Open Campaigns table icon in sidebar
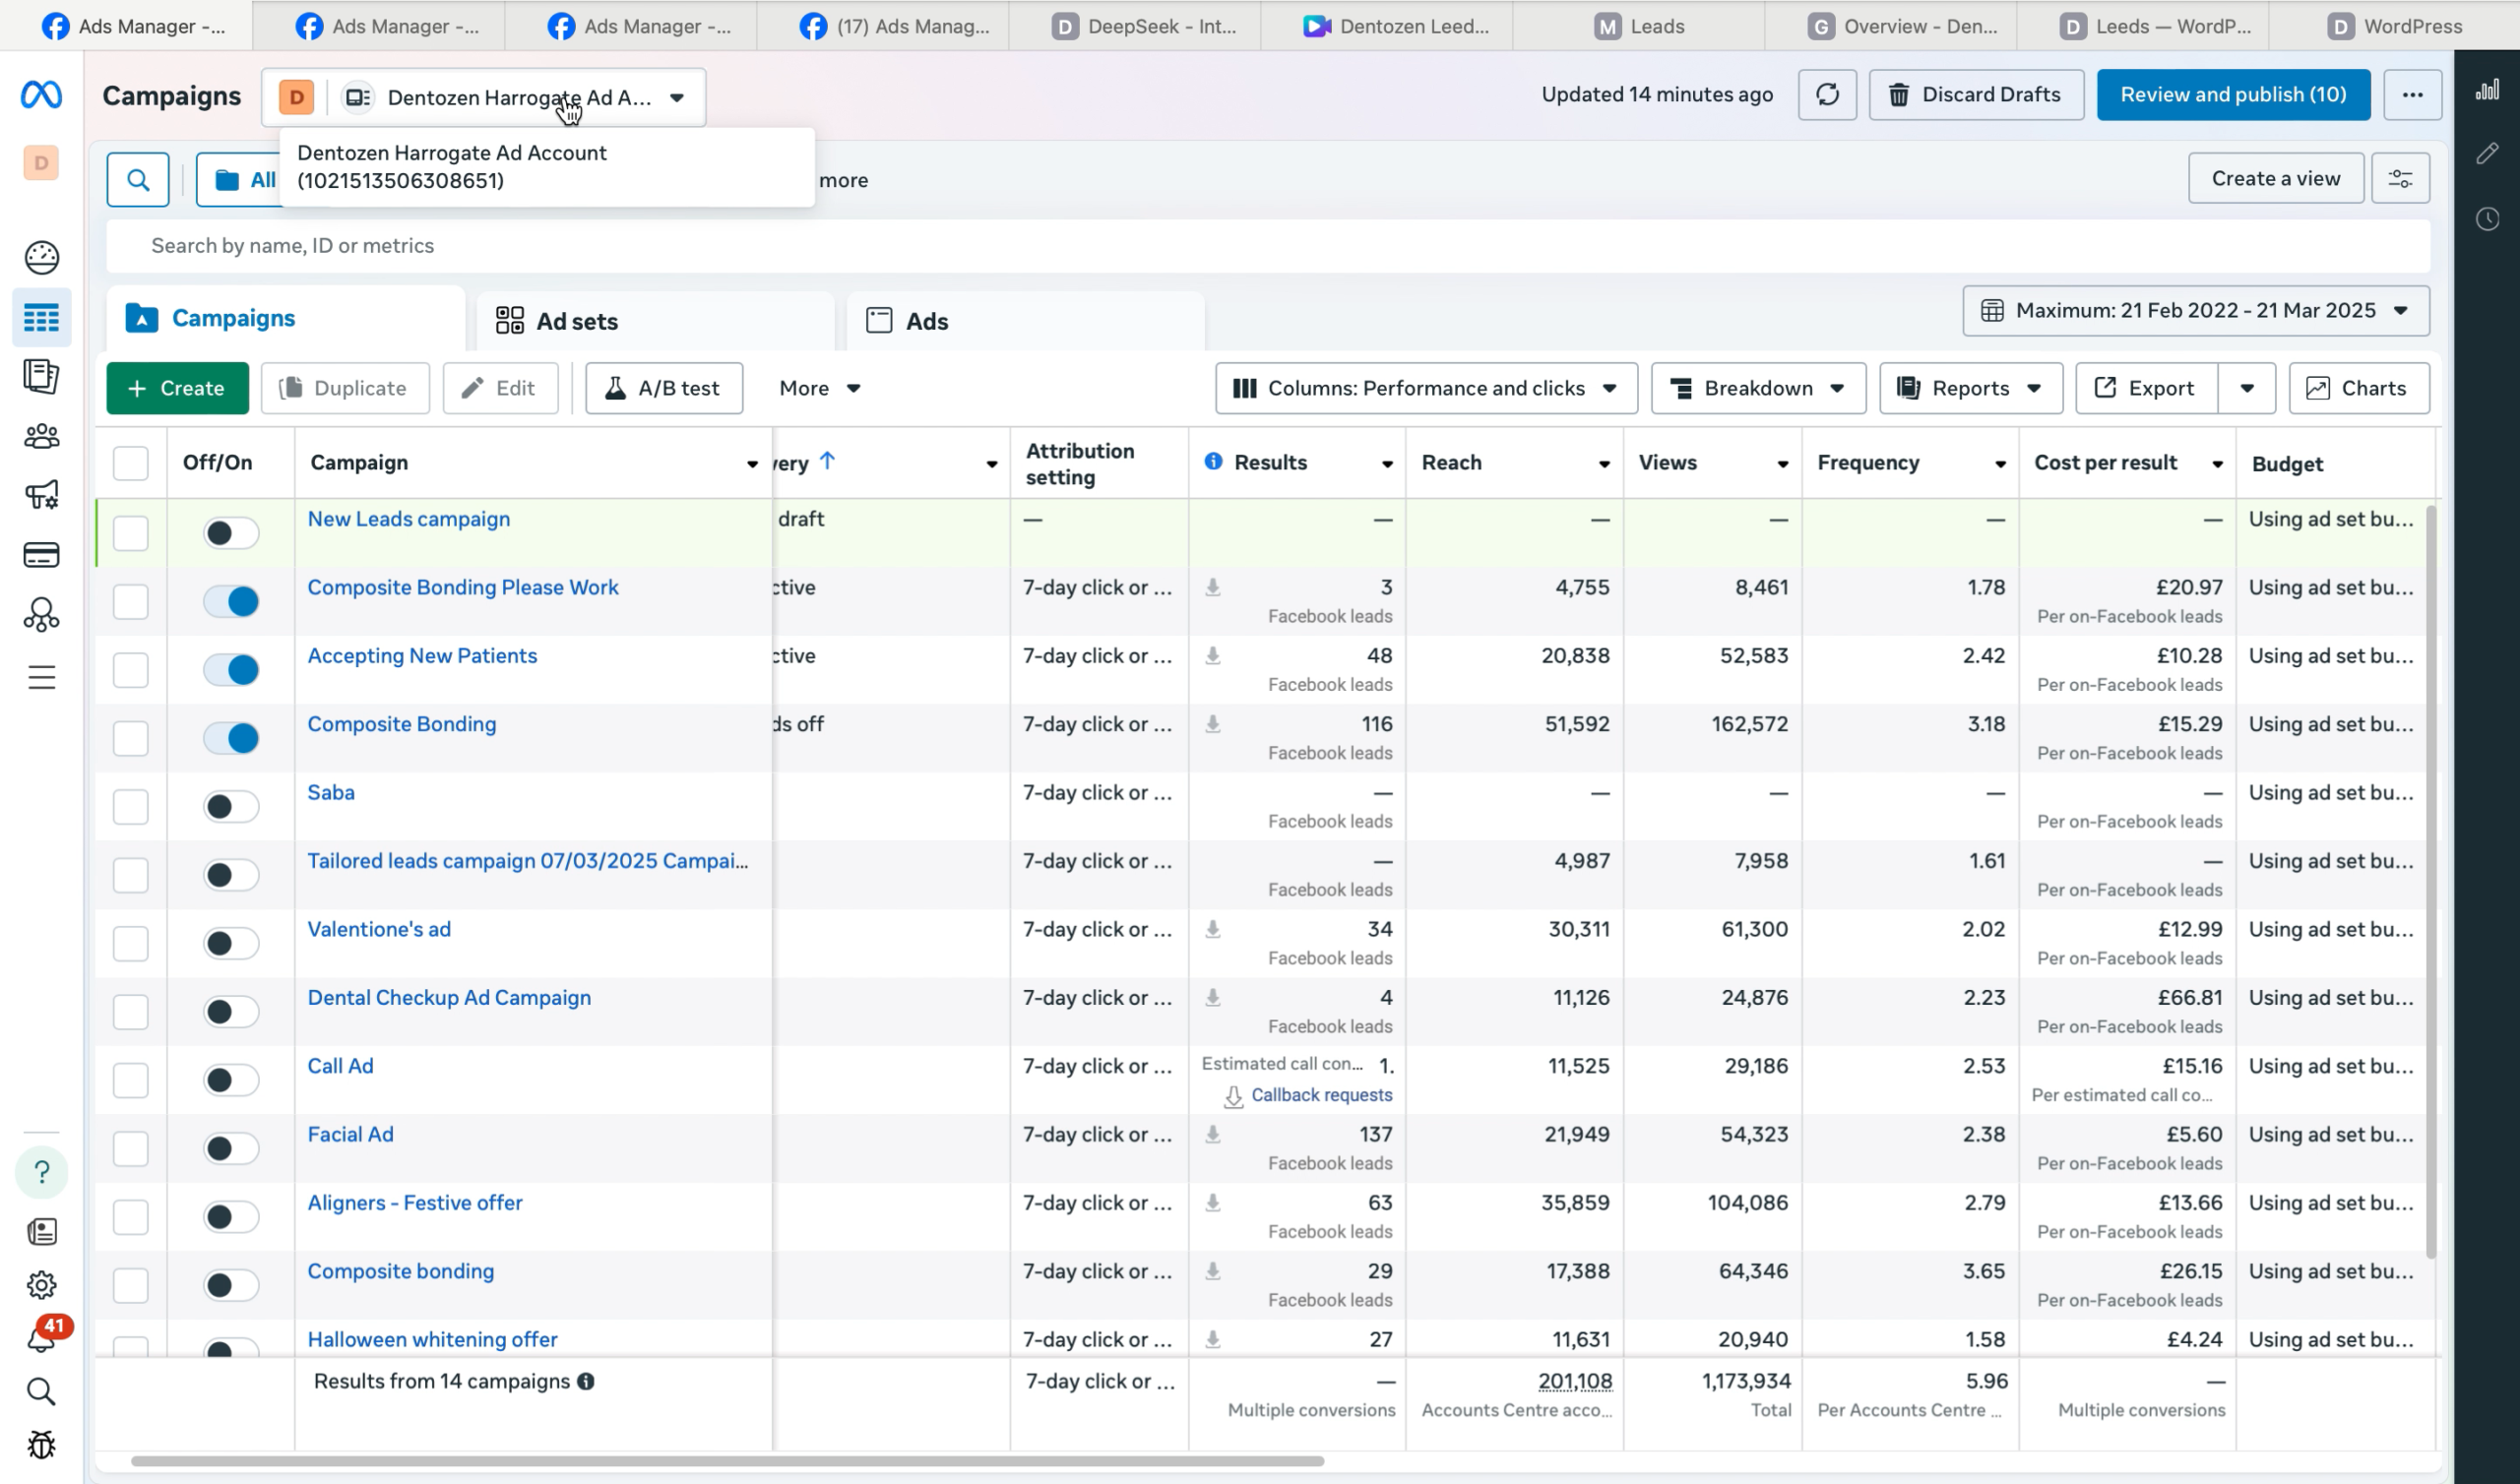 [41, 318]
